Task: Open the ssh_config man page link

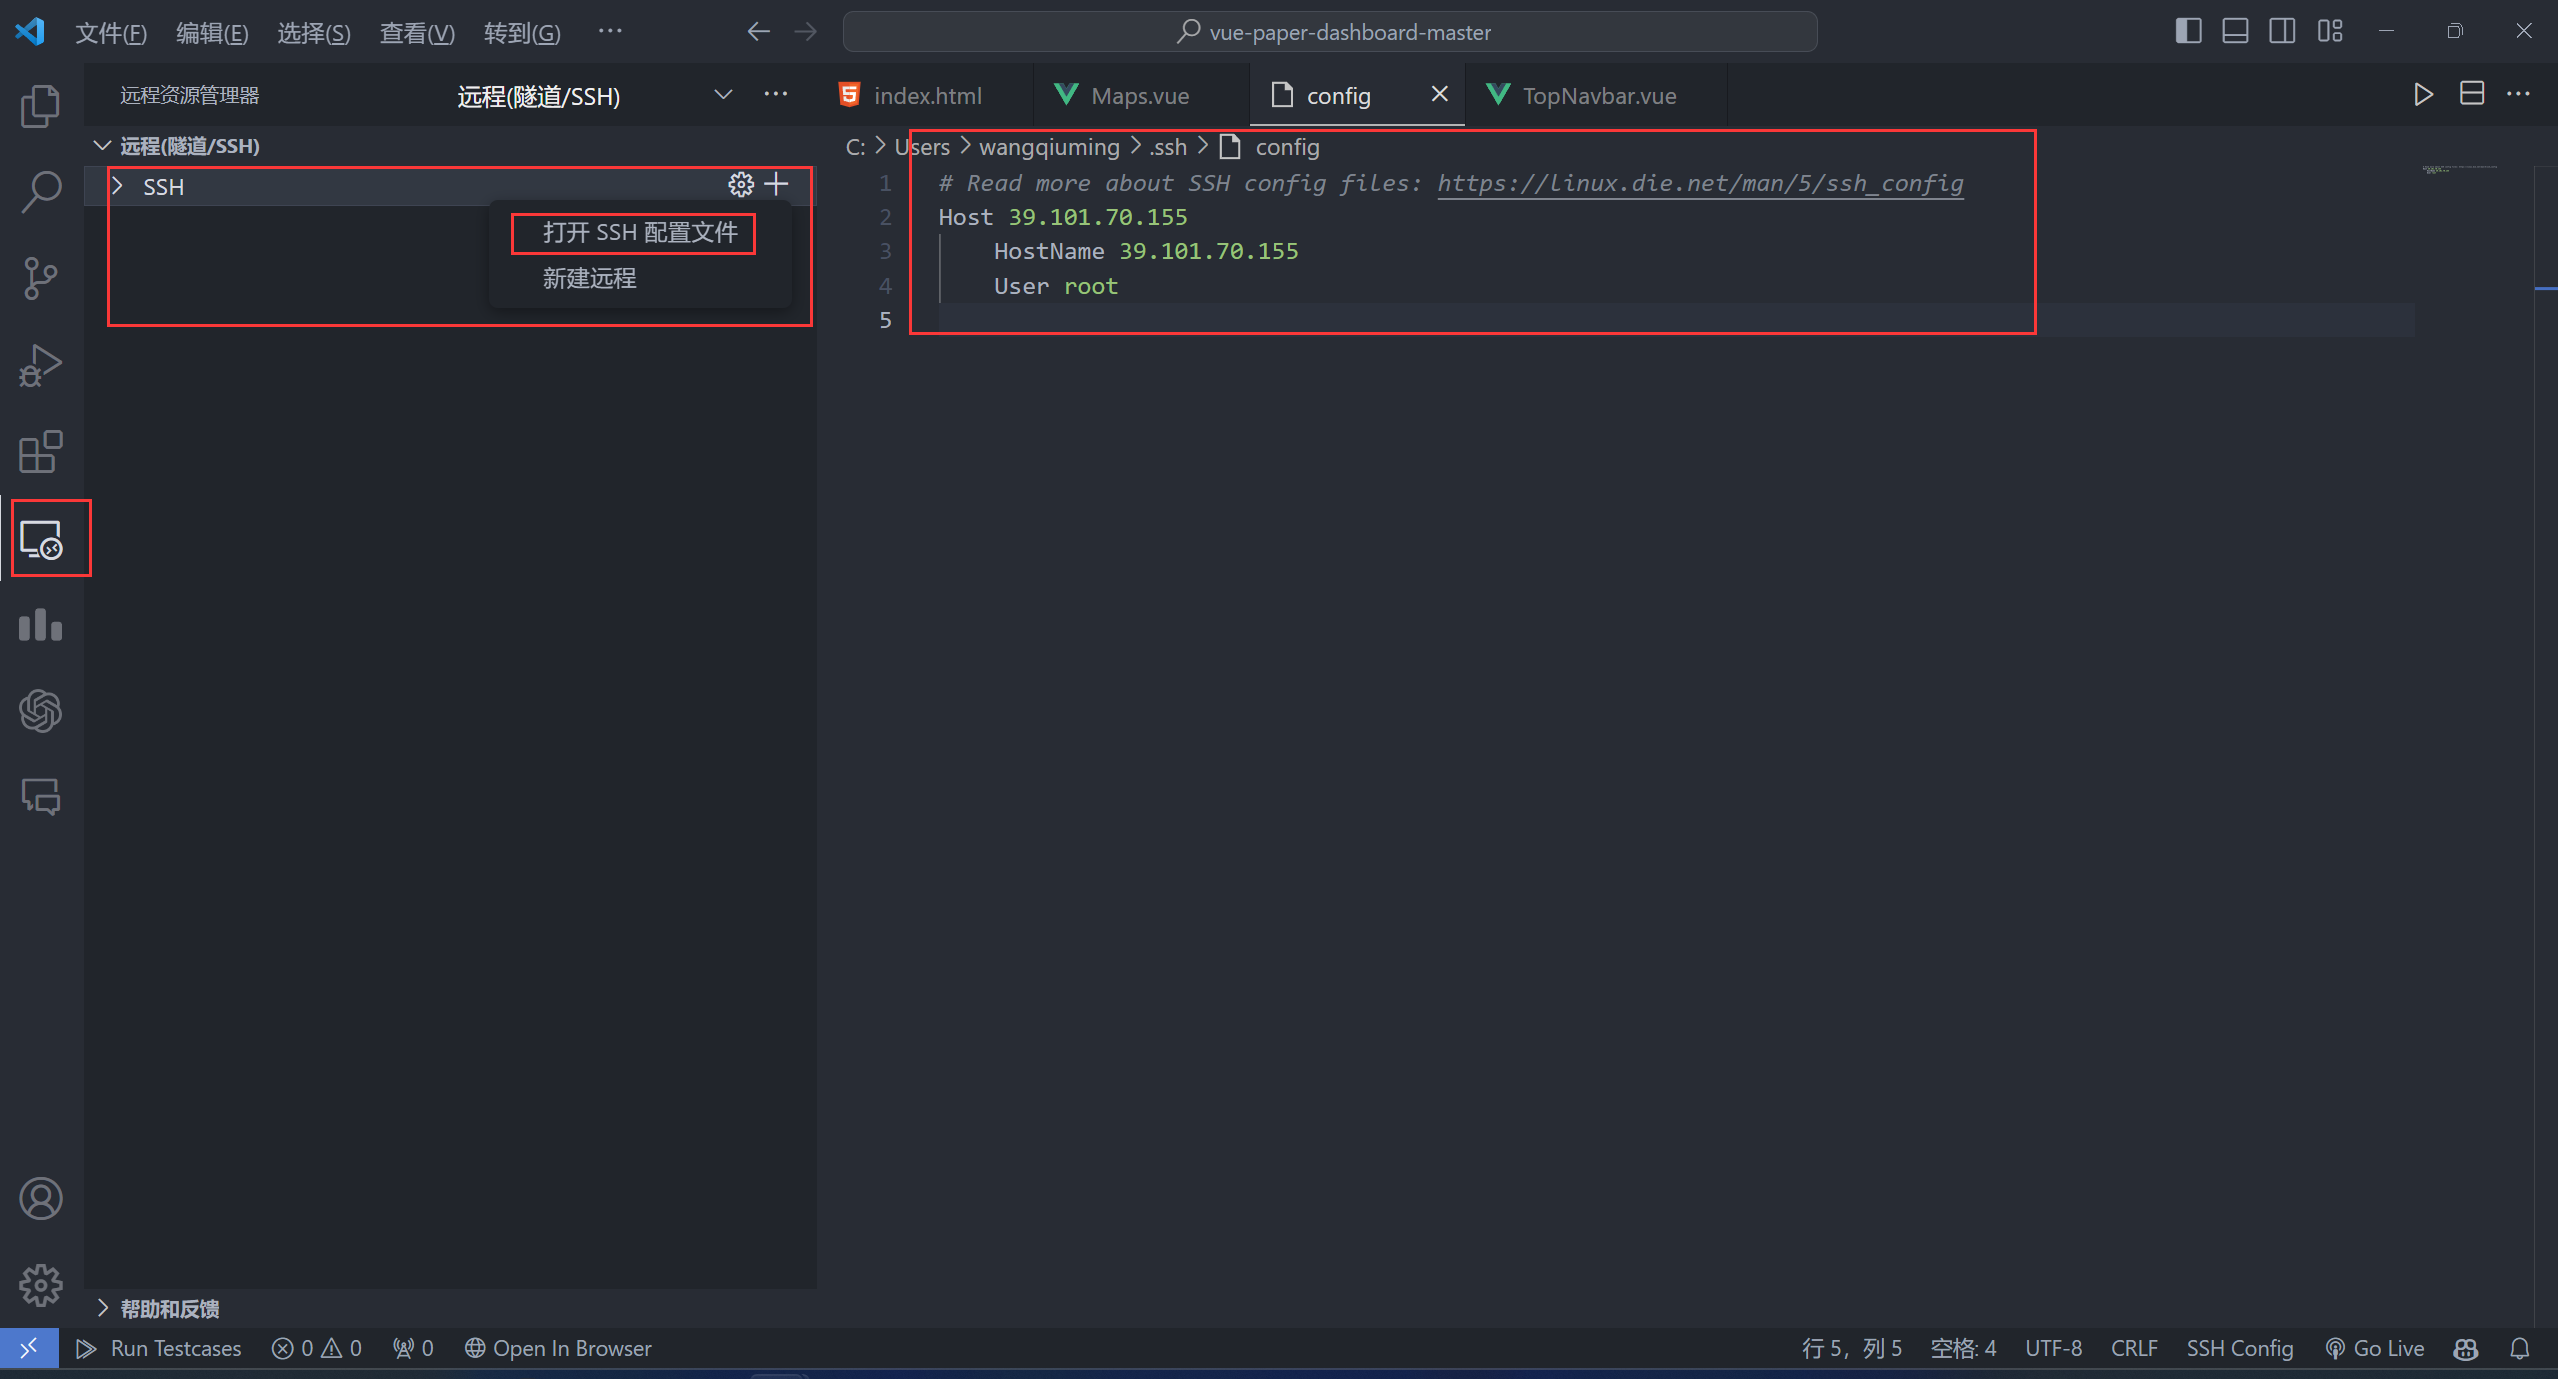Action: point(1700,183)
